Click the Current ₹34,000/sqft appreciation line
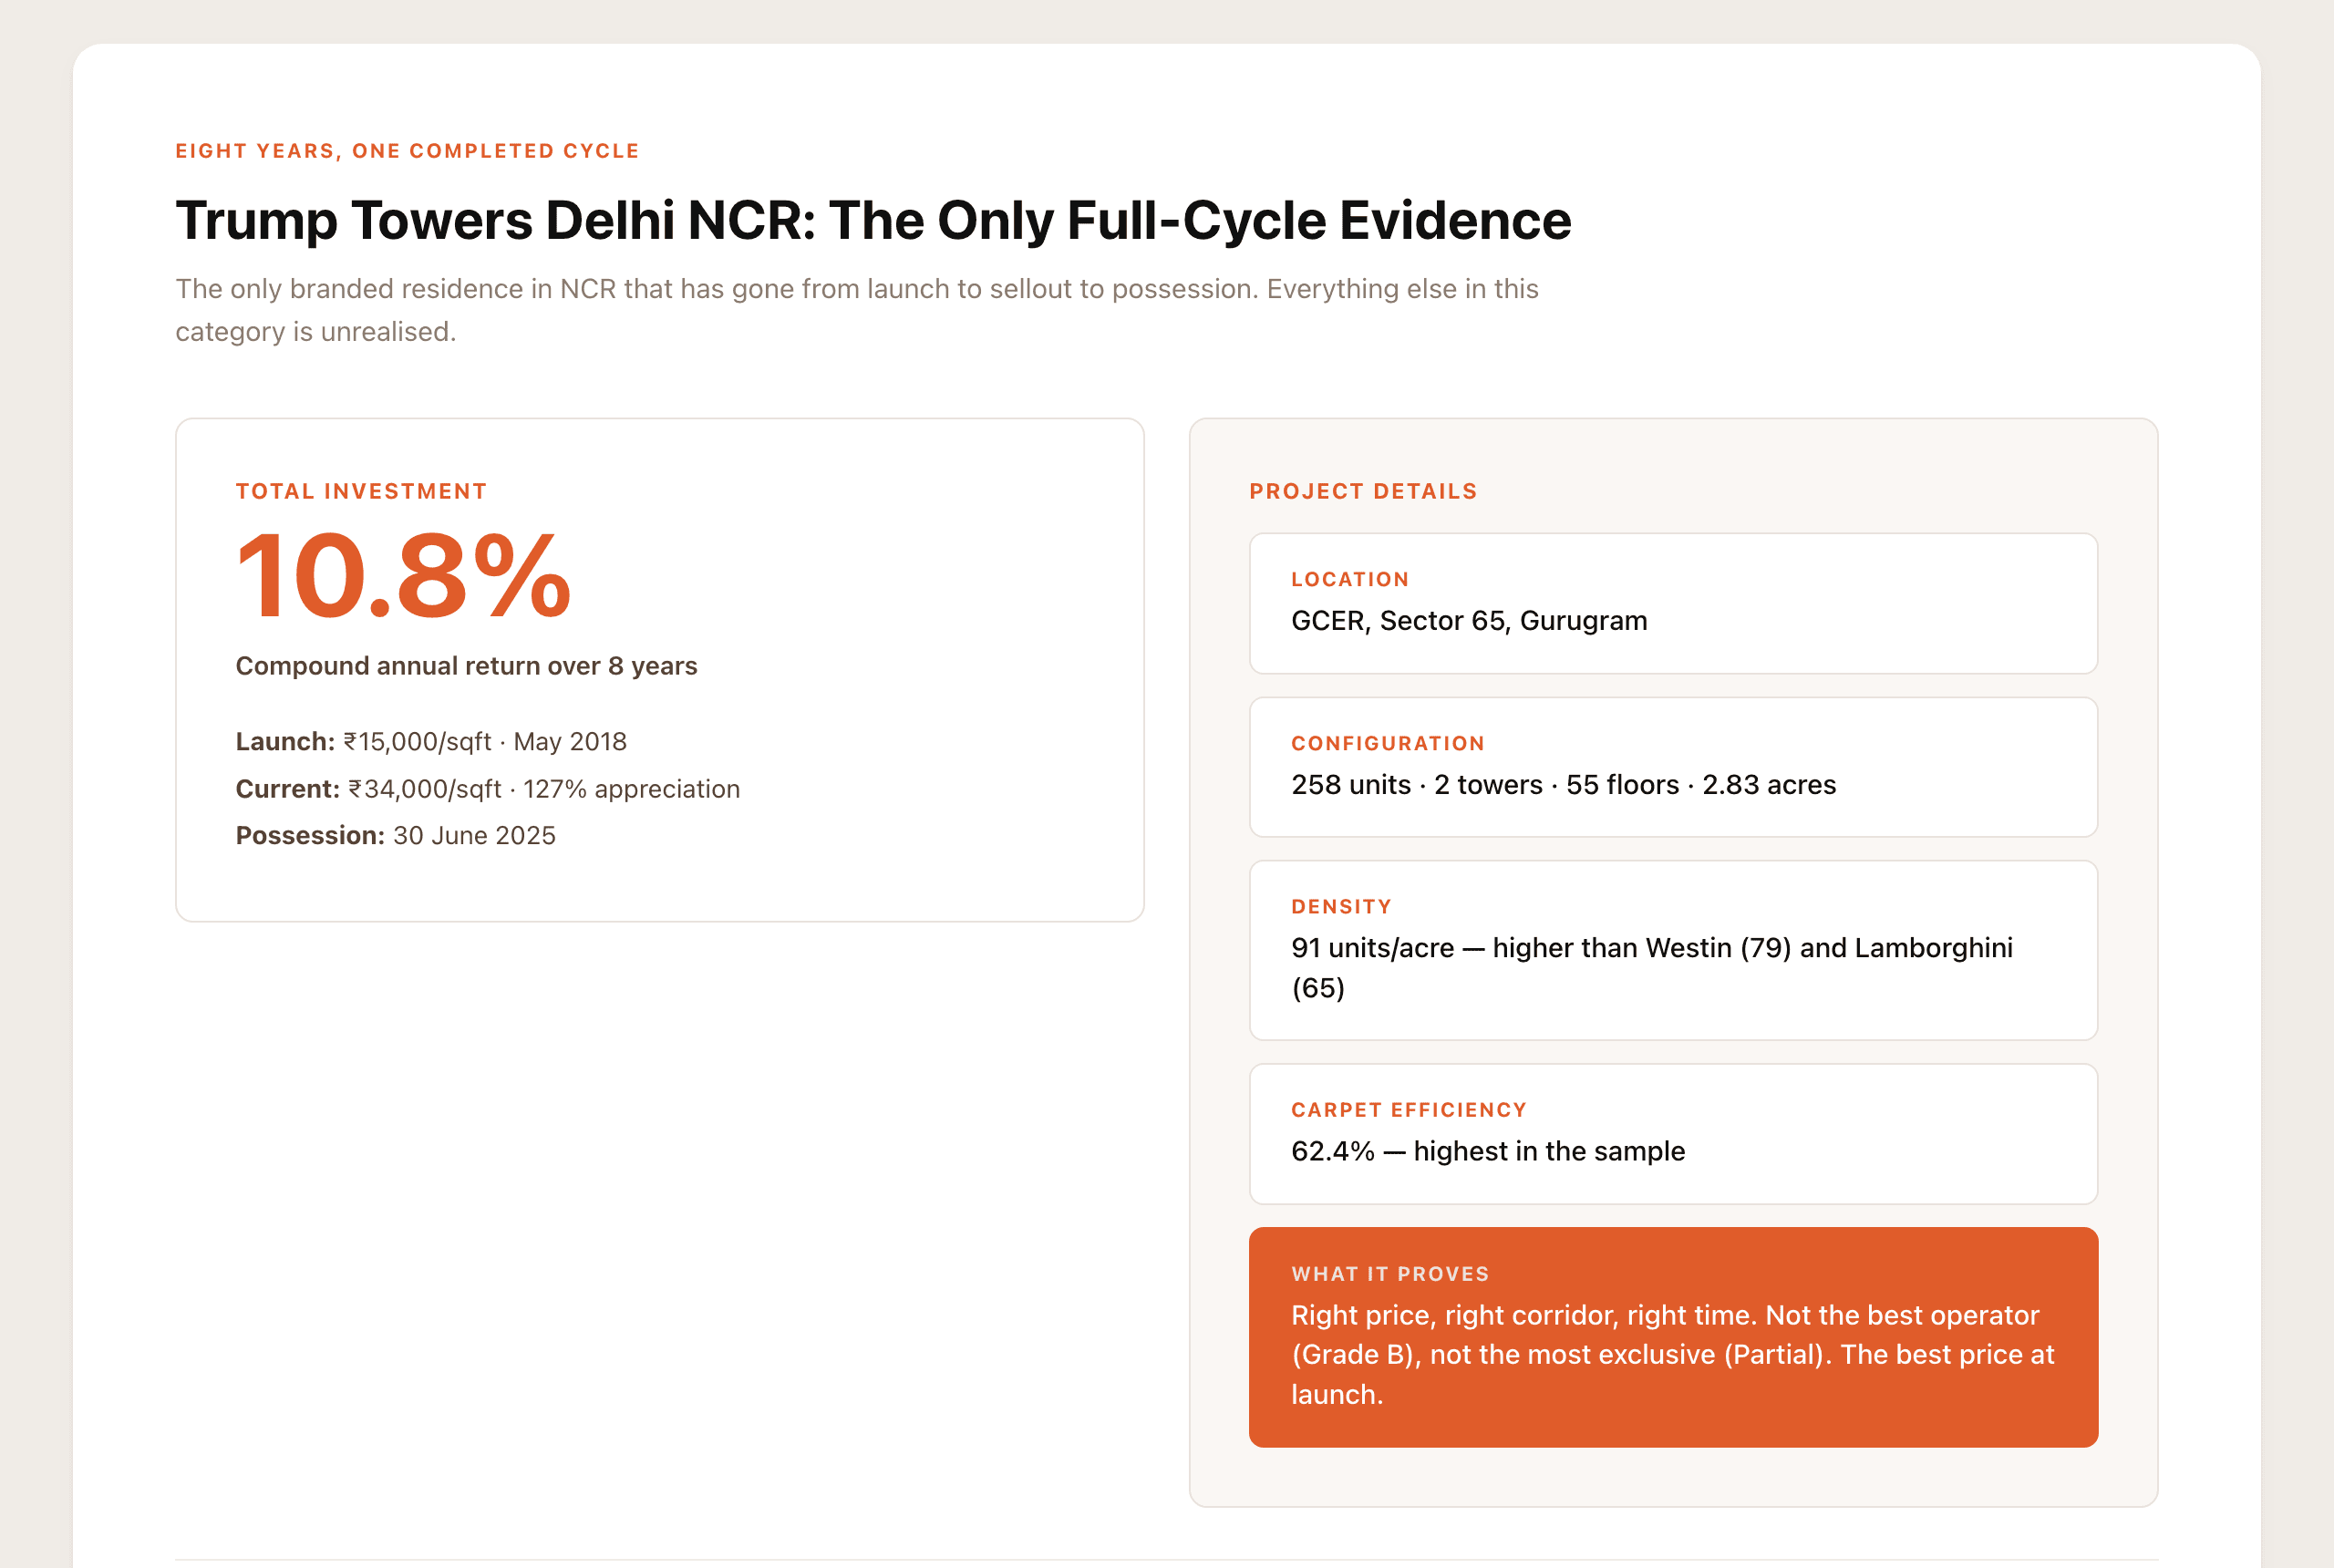Image resolution: width=2334 pixels, height=1568 pixels. [x=488, y=789]
